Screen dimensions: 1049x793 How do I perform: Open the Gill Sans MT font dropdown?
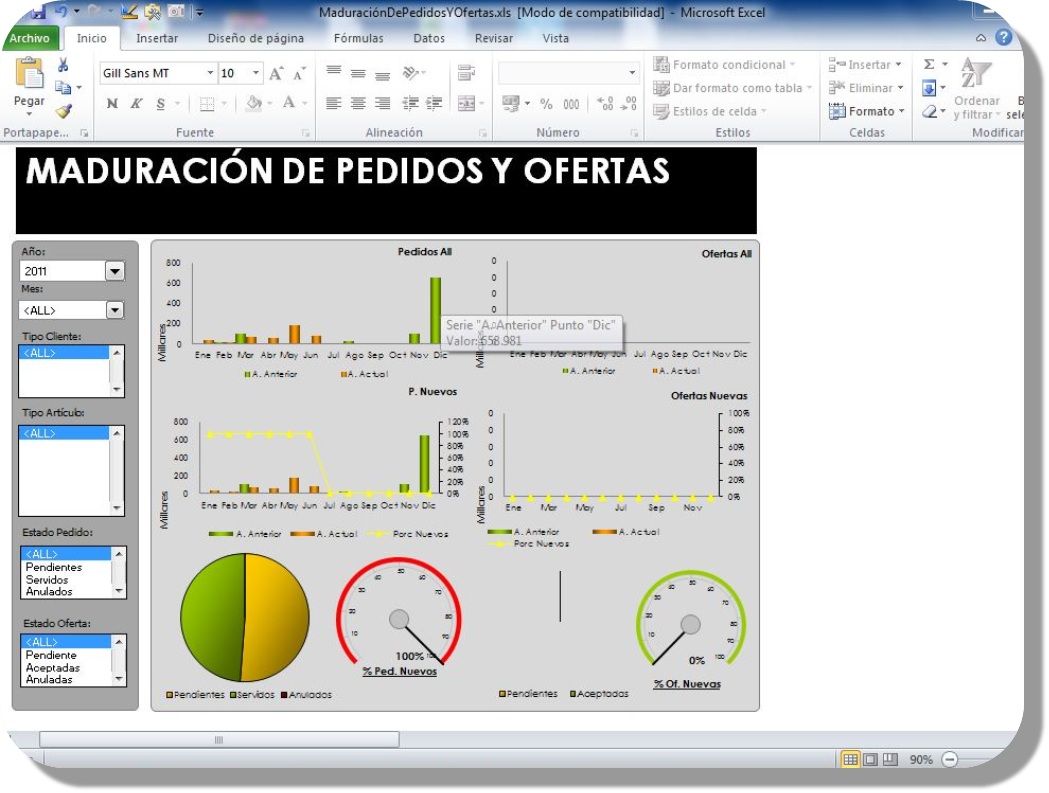[x=210, y=74]
